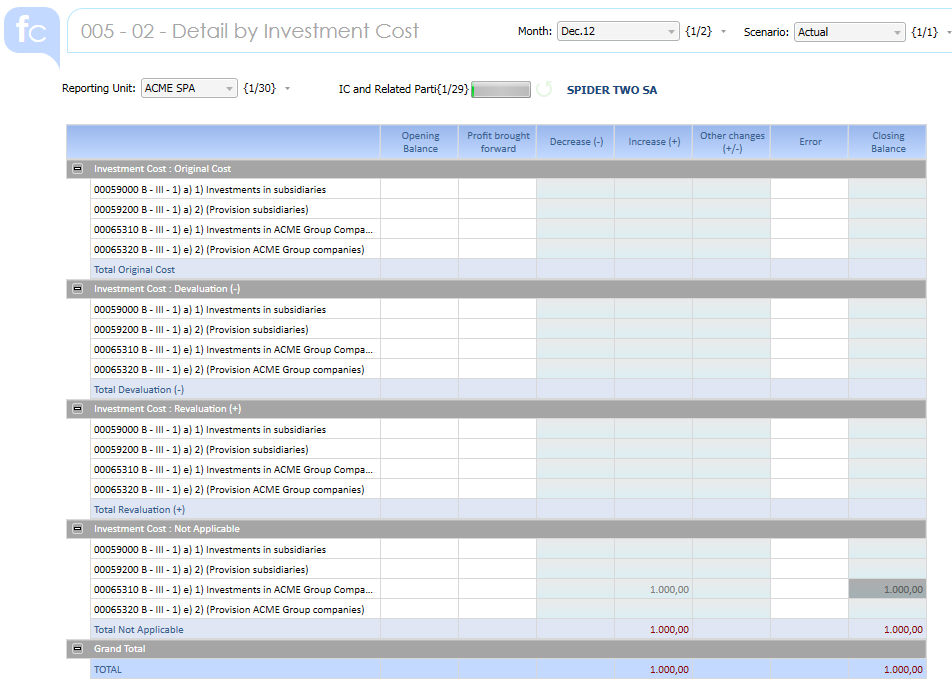This screenshot has height=695, width=952.
Task: Collapse the Investment Cost : Devaluation (-) section
Action: [78, 289]
